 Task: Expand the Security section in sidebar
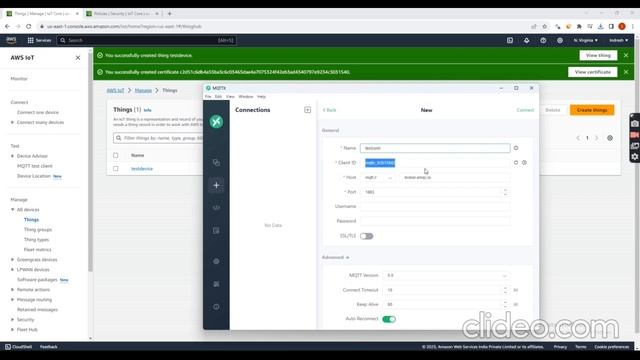(x=12, y=320)
